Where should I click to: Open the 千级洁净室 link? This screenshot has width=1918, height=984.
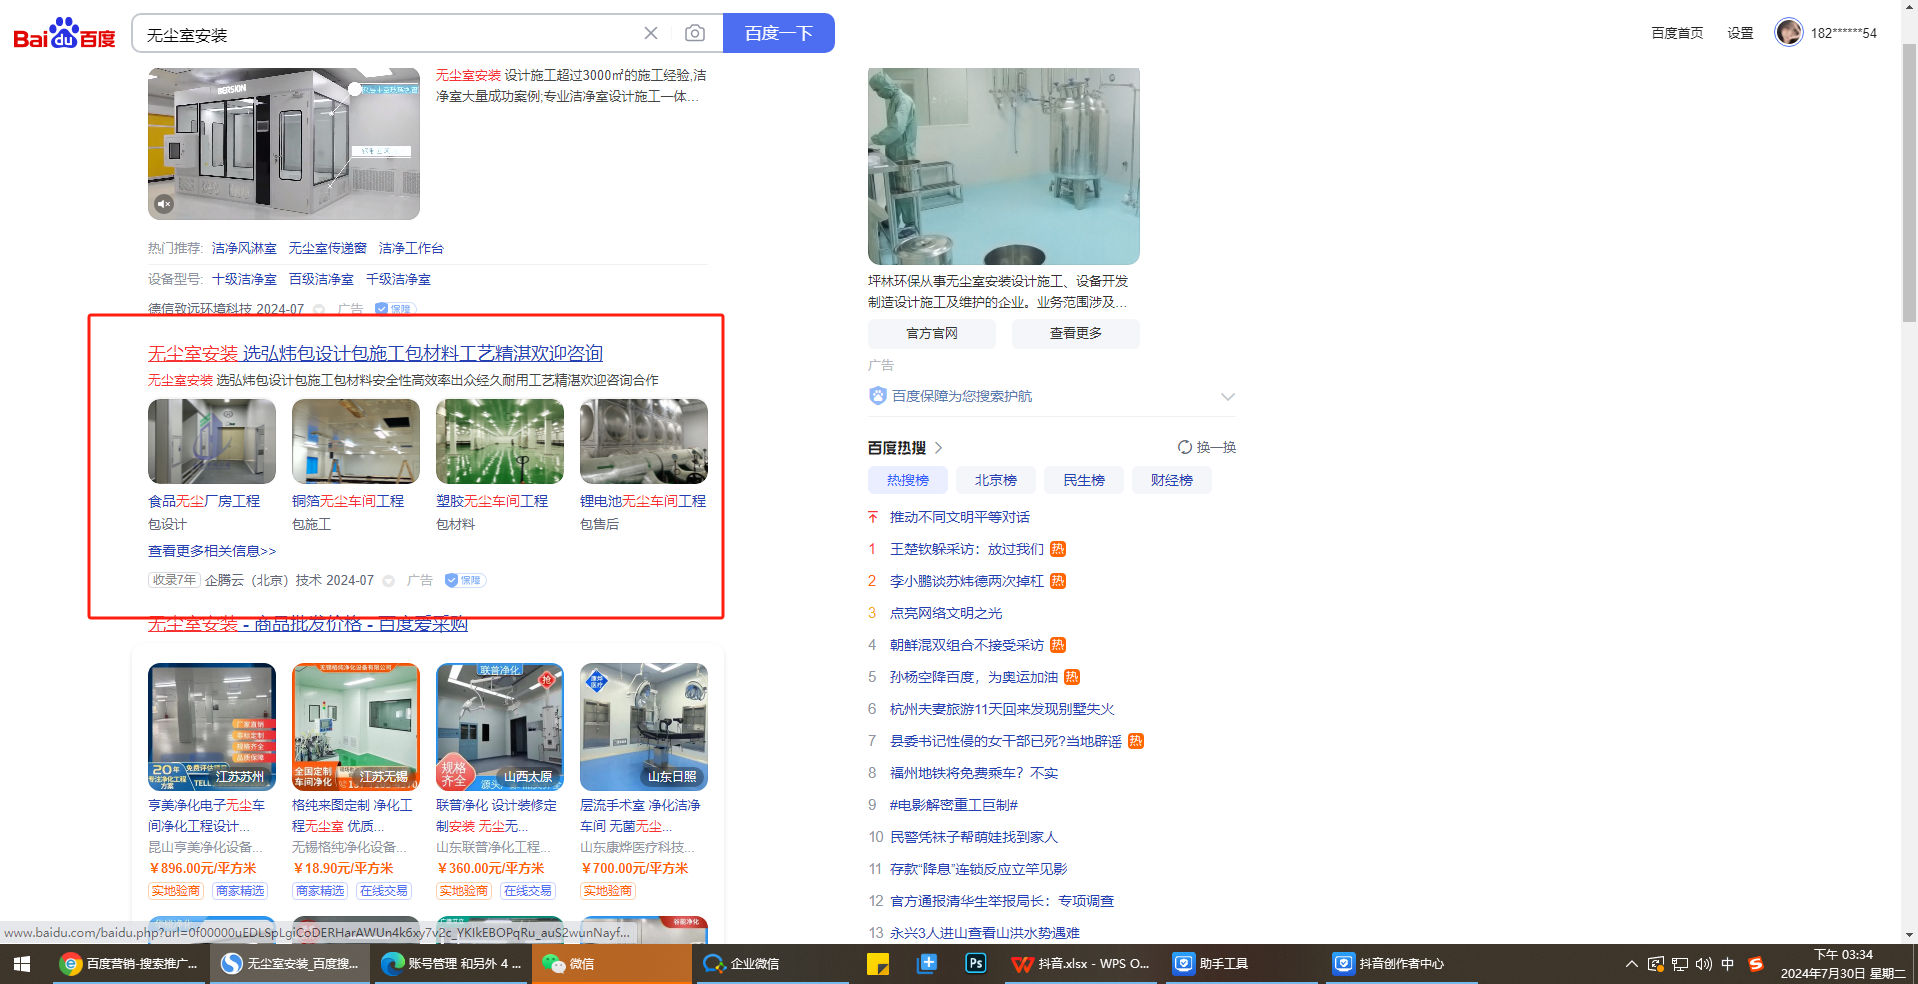[x=398, y=279]
